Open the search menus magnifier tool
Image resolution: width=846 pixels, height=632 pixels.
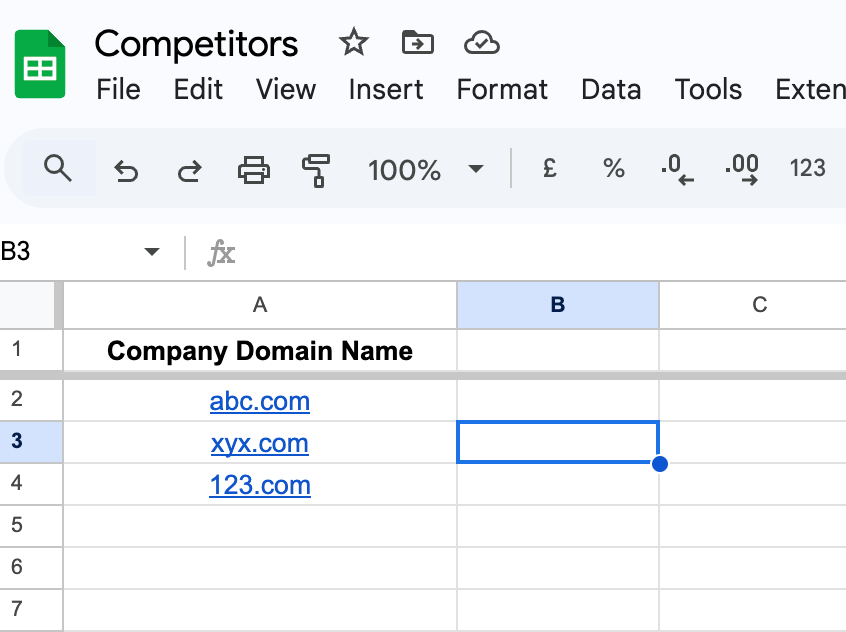click(x=59, y=169)
